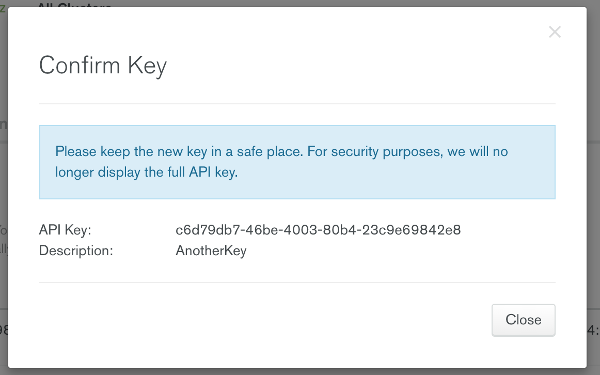Click the blue info alert banner padding
Screen dimensions: 600x375
297,162
